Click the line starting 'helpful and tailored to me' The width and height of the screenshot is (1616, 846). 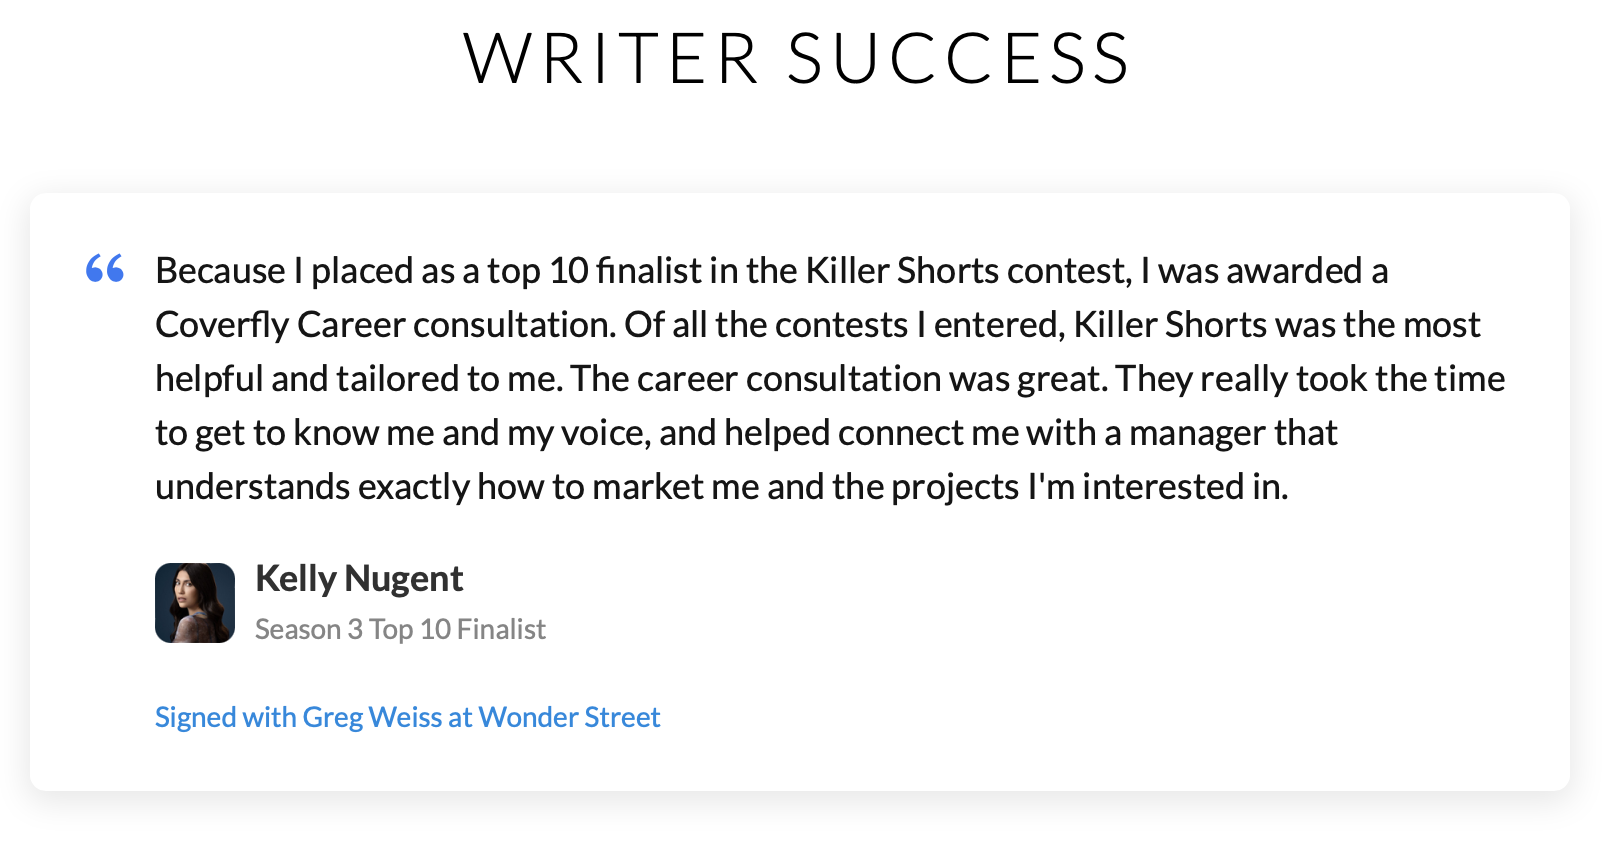point(830,379)
